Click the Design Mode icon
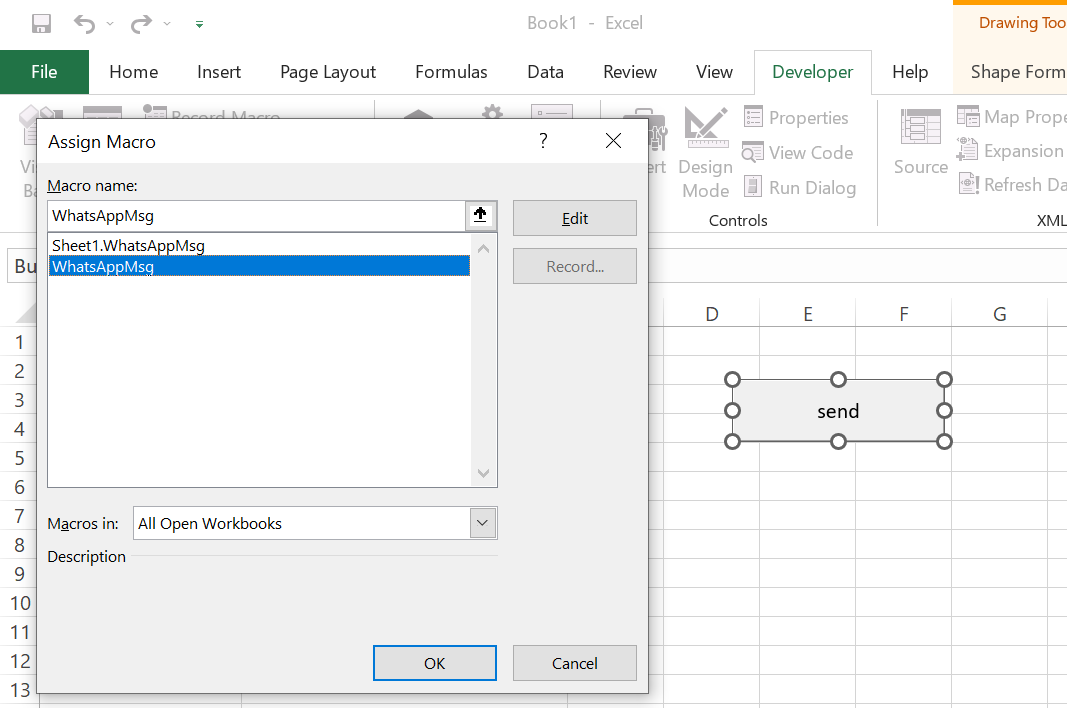The image size is (1067, 708). pos(706,127)
